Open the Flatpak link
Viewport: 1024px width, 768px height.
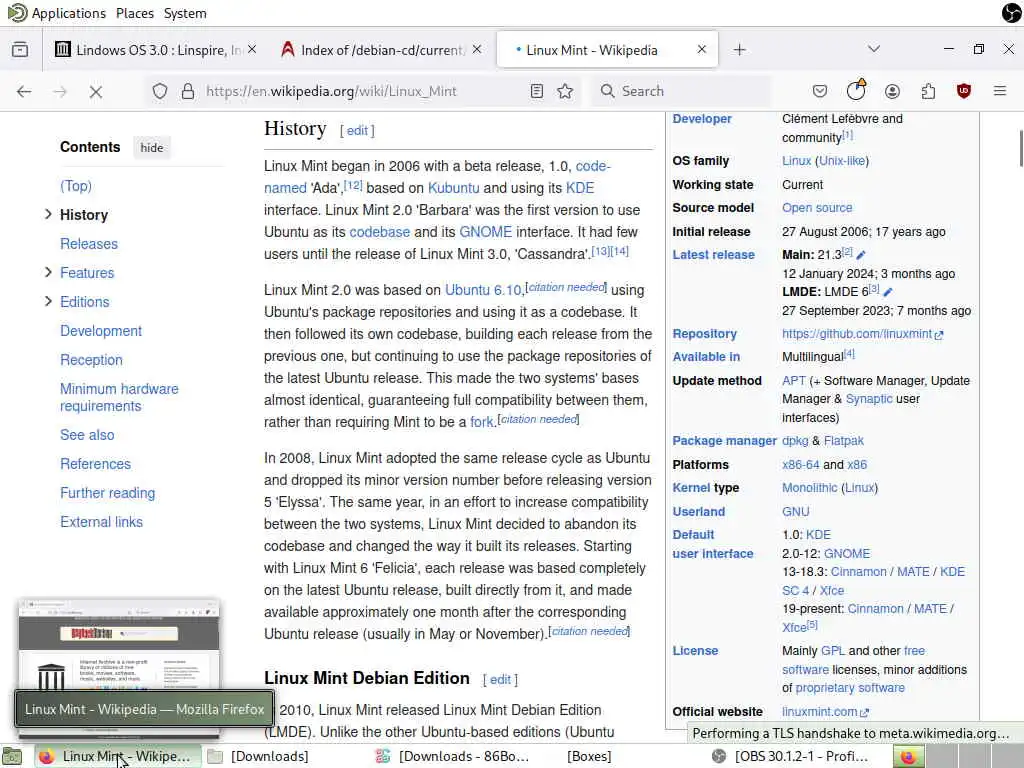coord(843,441)
